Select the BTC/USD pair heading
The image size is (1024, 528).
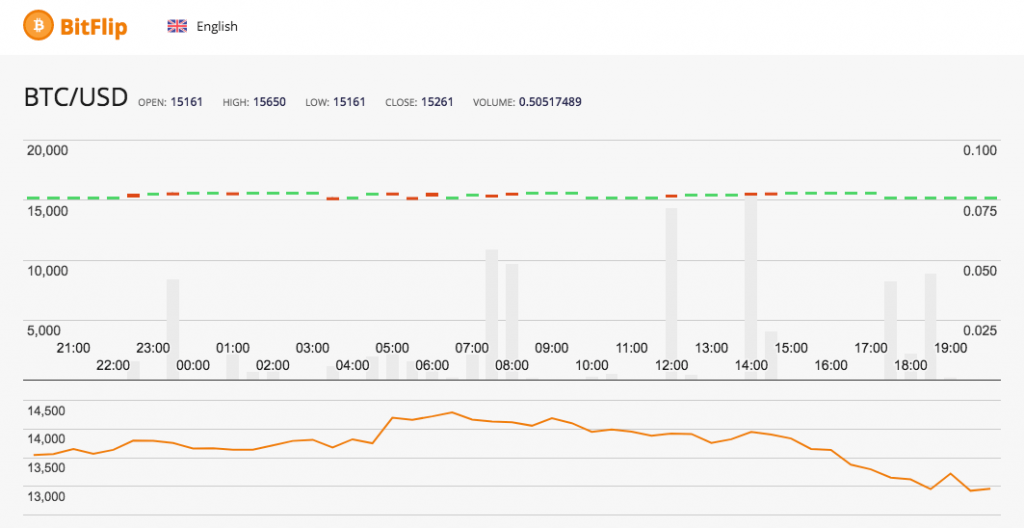coord(76,98)
